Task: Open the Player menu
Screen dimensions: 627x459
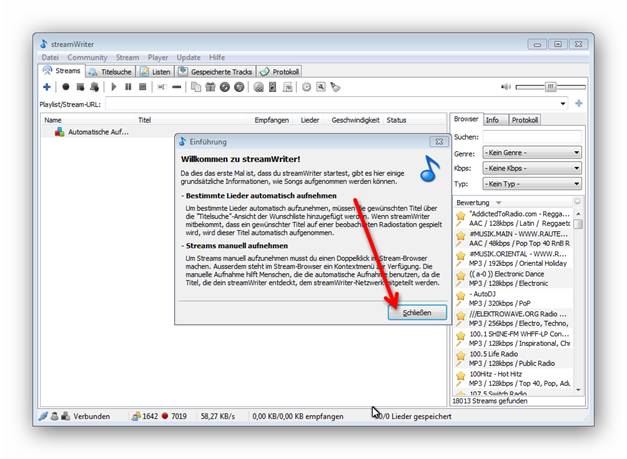Action: coord(158,58)
